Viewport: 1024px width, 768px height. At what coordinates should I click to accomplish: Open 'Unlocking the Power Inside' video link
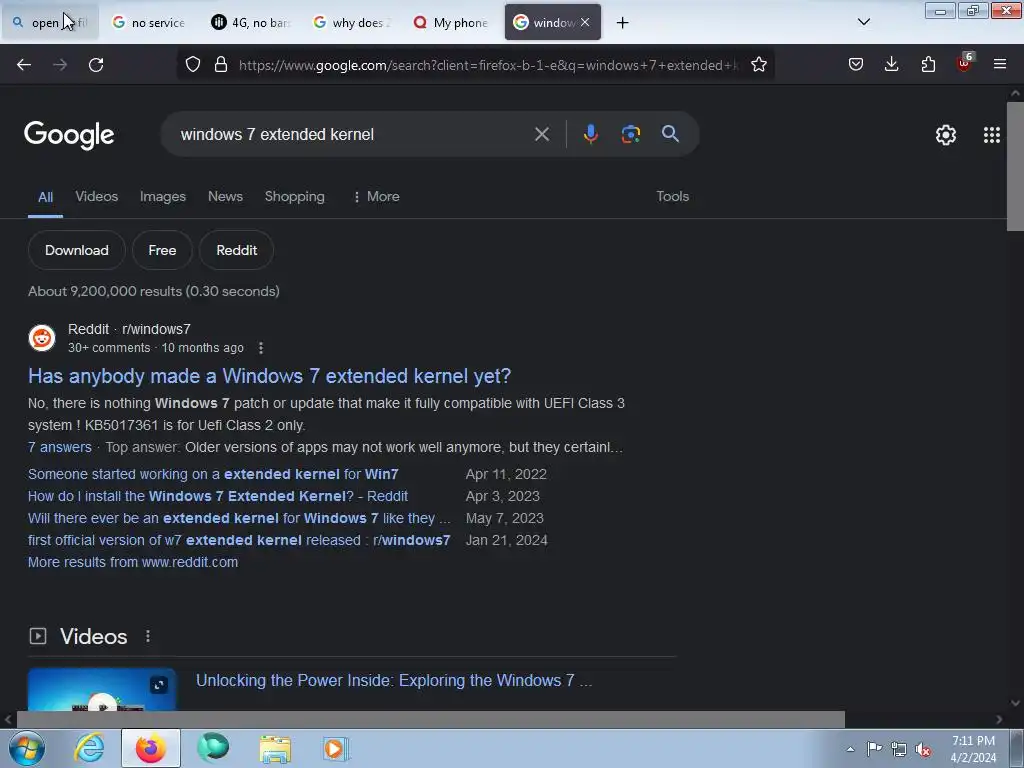[x=394, y=680]
